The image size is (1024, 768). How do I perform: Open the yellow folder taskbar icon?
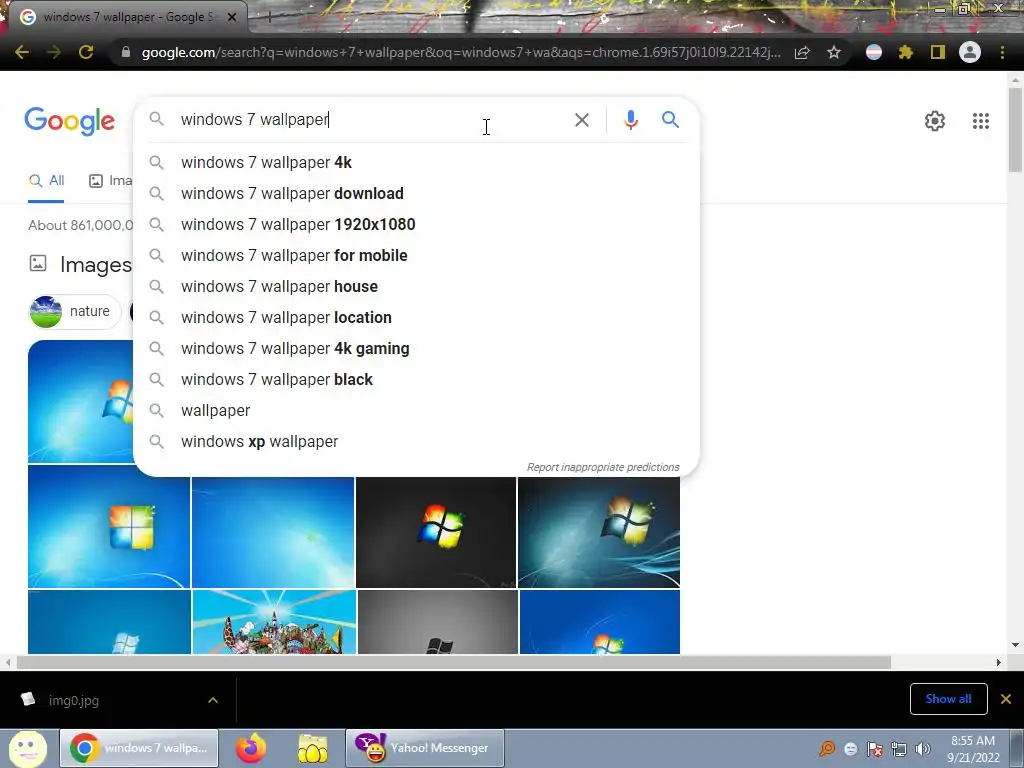(x=312, y=748)
